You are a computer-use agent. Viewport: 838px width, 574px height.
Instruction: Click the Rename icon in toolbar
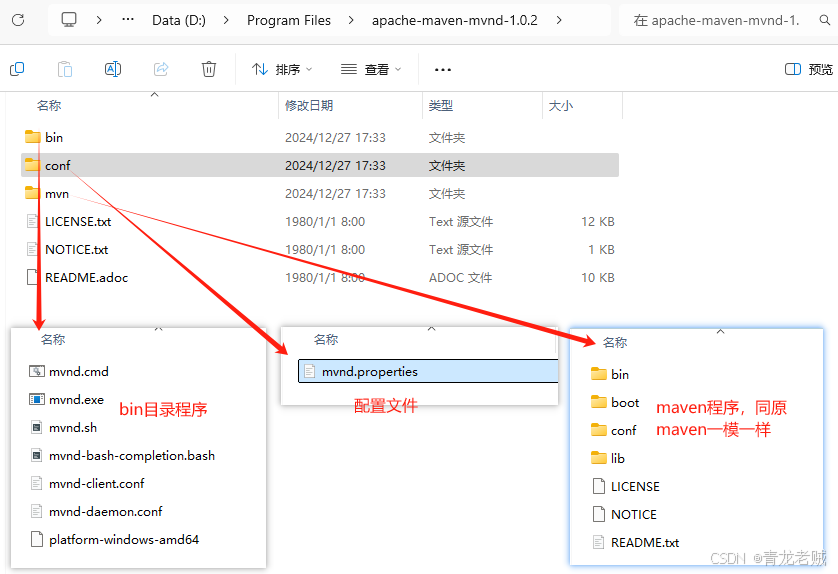(x=113, y=69)
